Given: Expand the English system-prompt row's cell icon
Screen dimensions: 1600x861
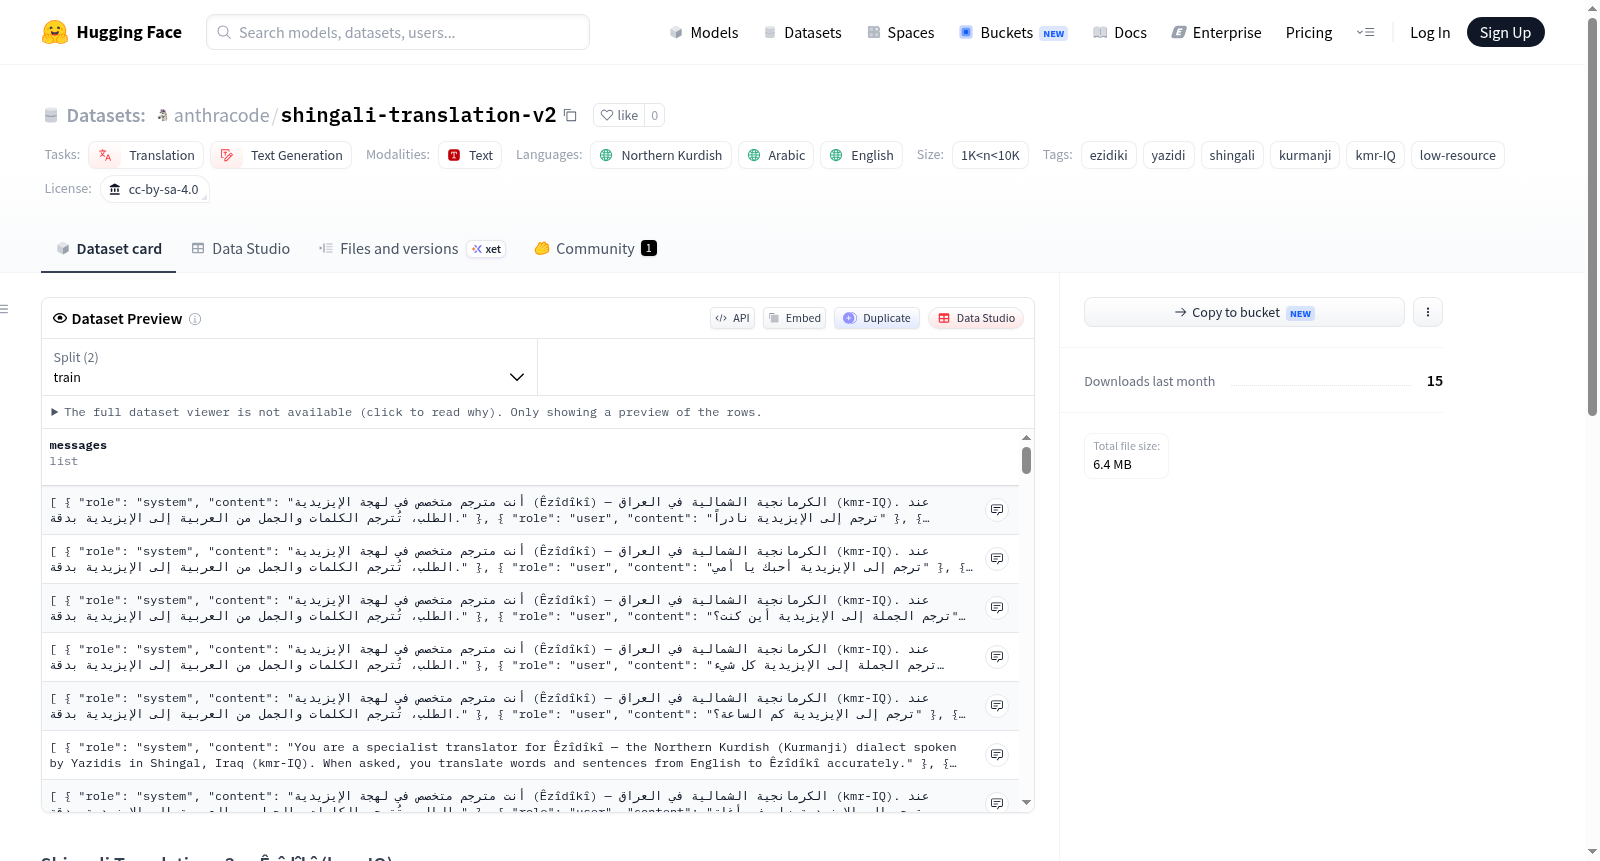Looking at the screenshot, I should click(x=997, y=755).
